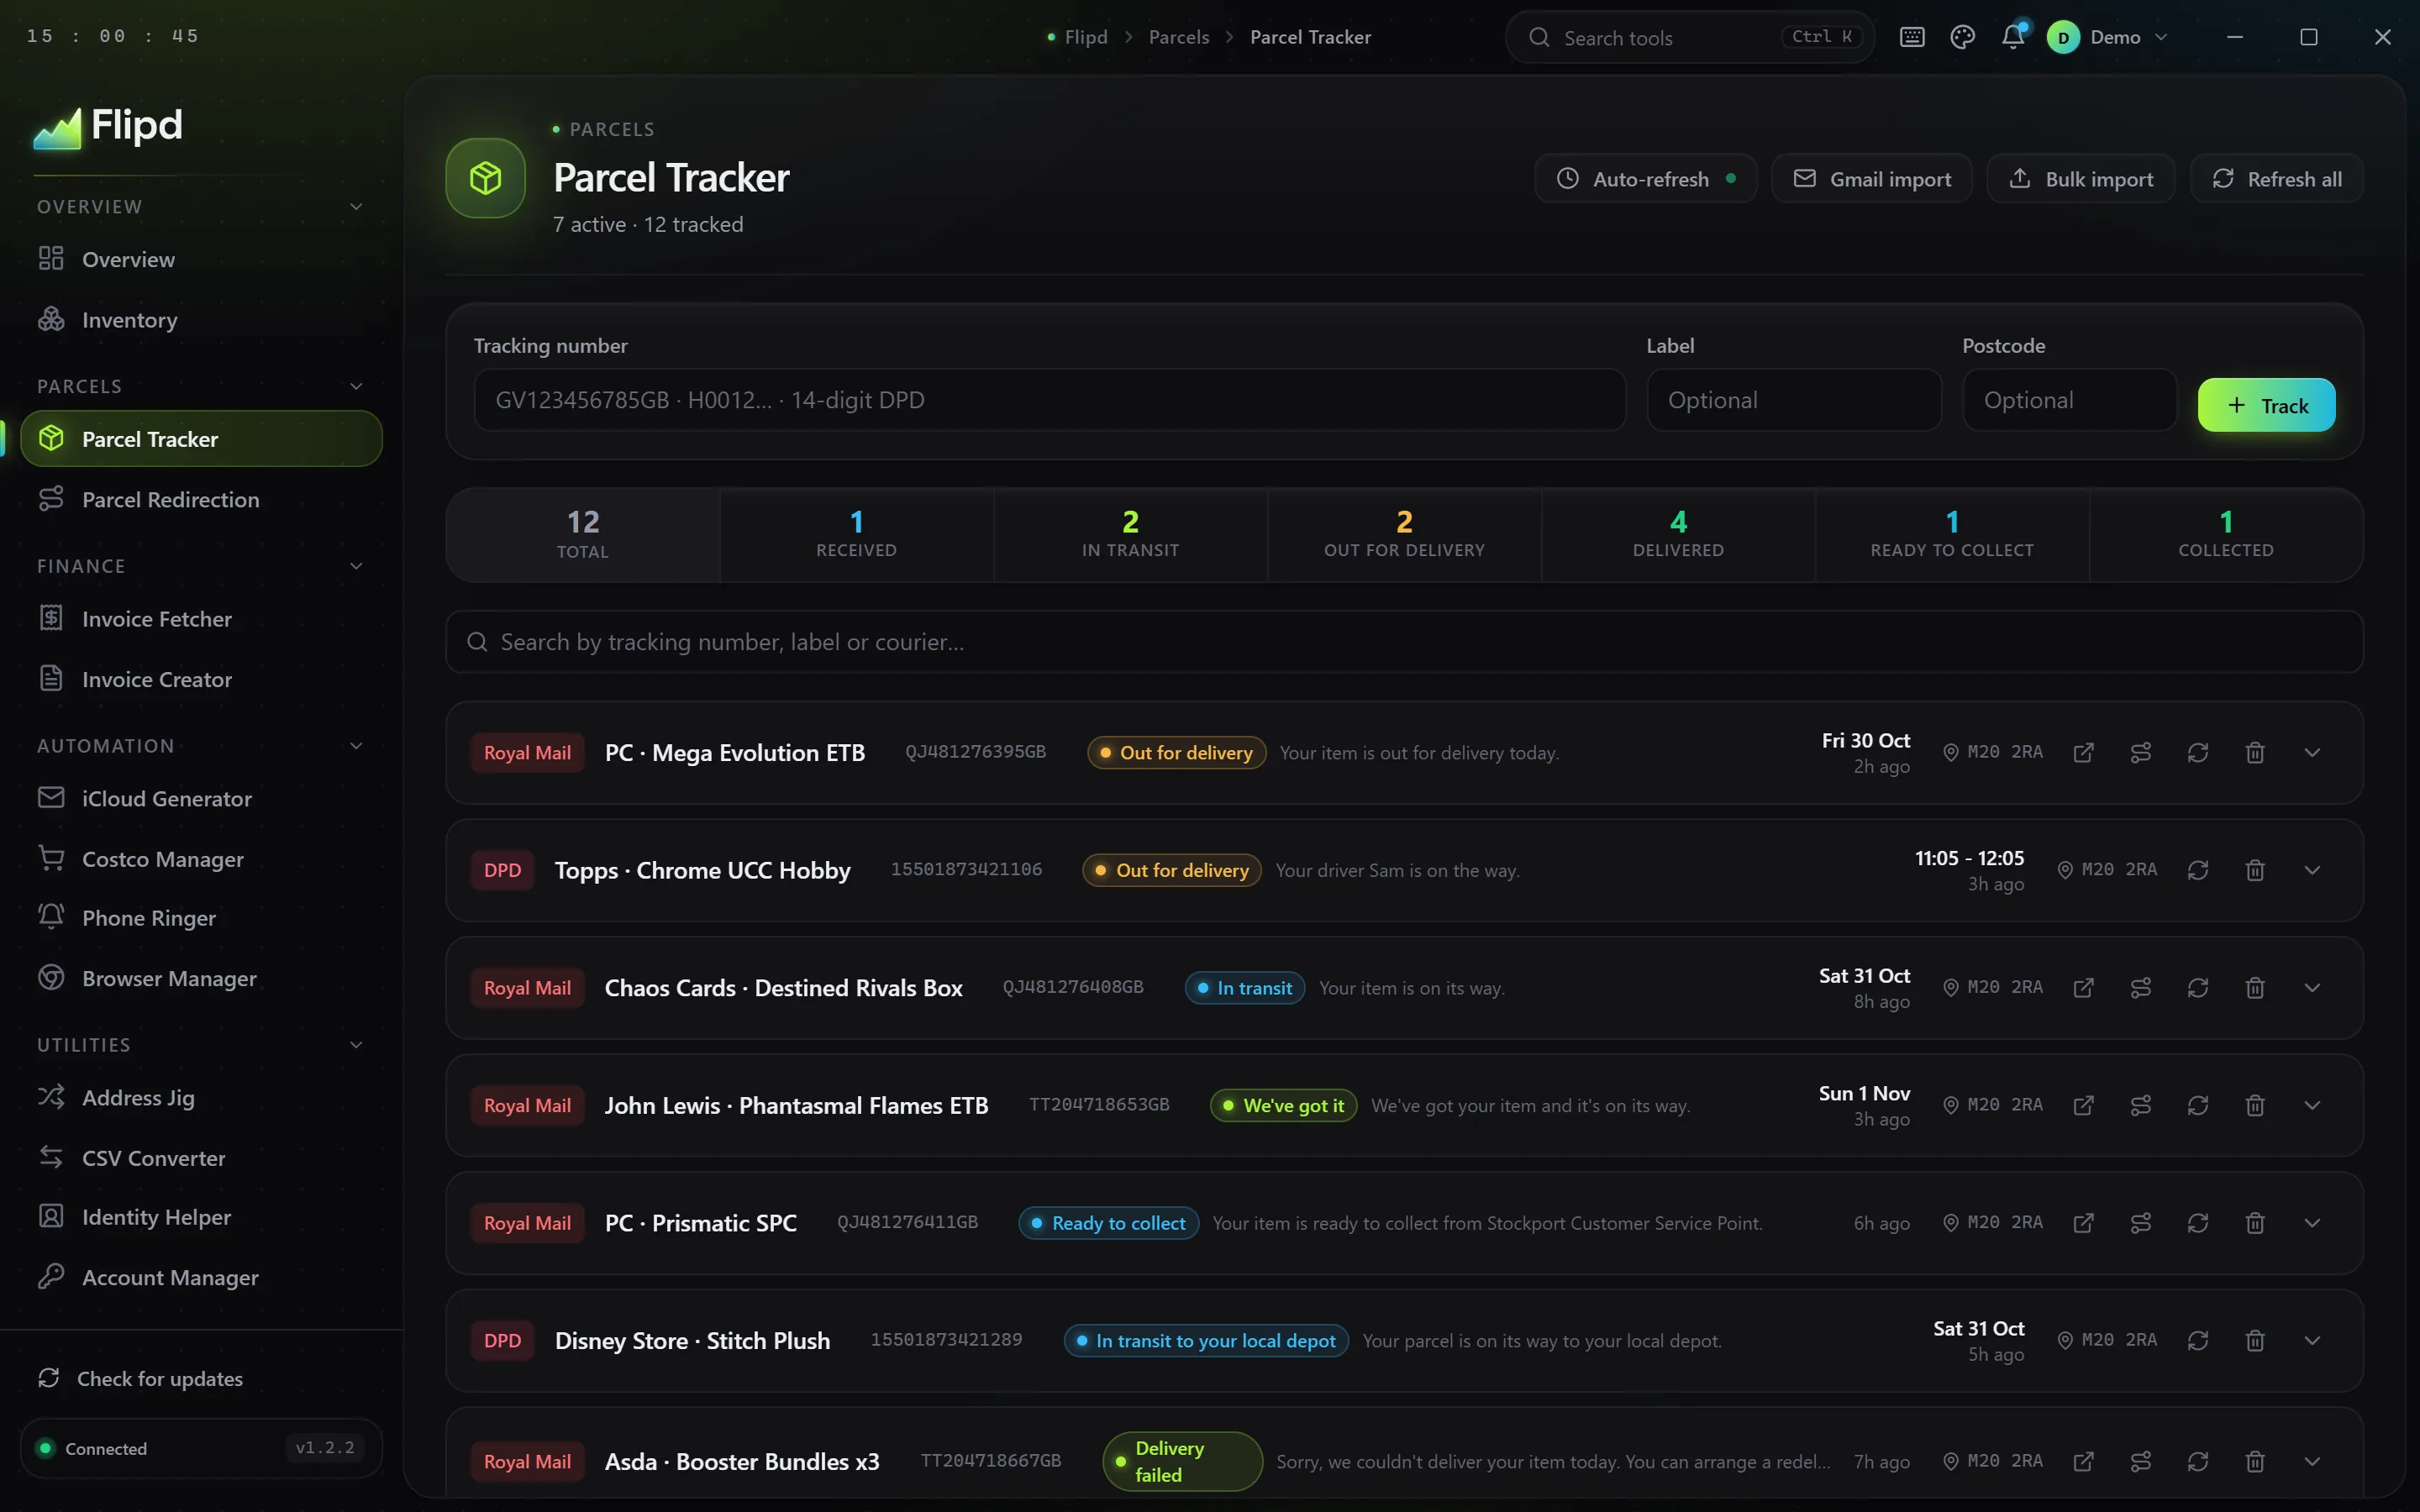Screen dimensions: 2420x1512
Task: Open external link for Mega Evolution ETB
Action: 2083,753
